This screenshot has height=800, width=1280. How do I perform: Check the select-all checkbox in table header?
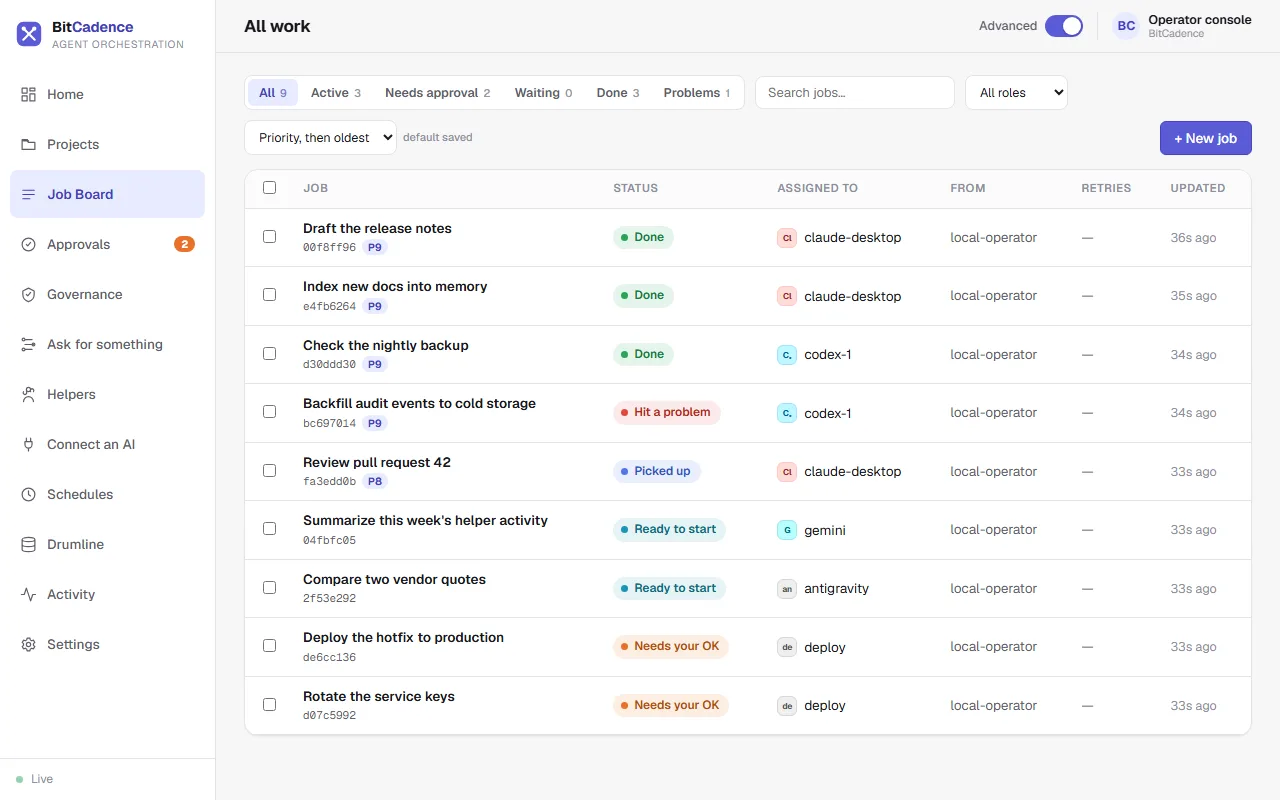click(269, 187)
